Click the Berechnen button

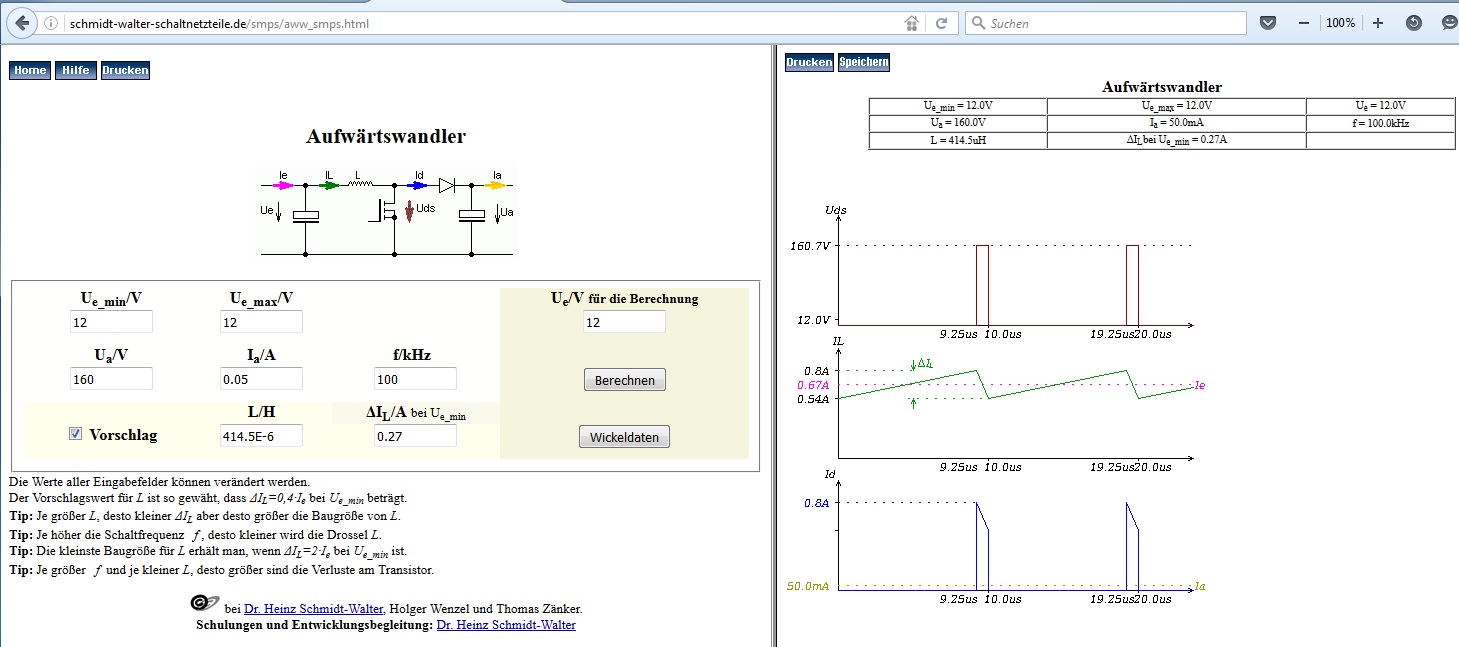pyautogui.click(x=625, y=380)
